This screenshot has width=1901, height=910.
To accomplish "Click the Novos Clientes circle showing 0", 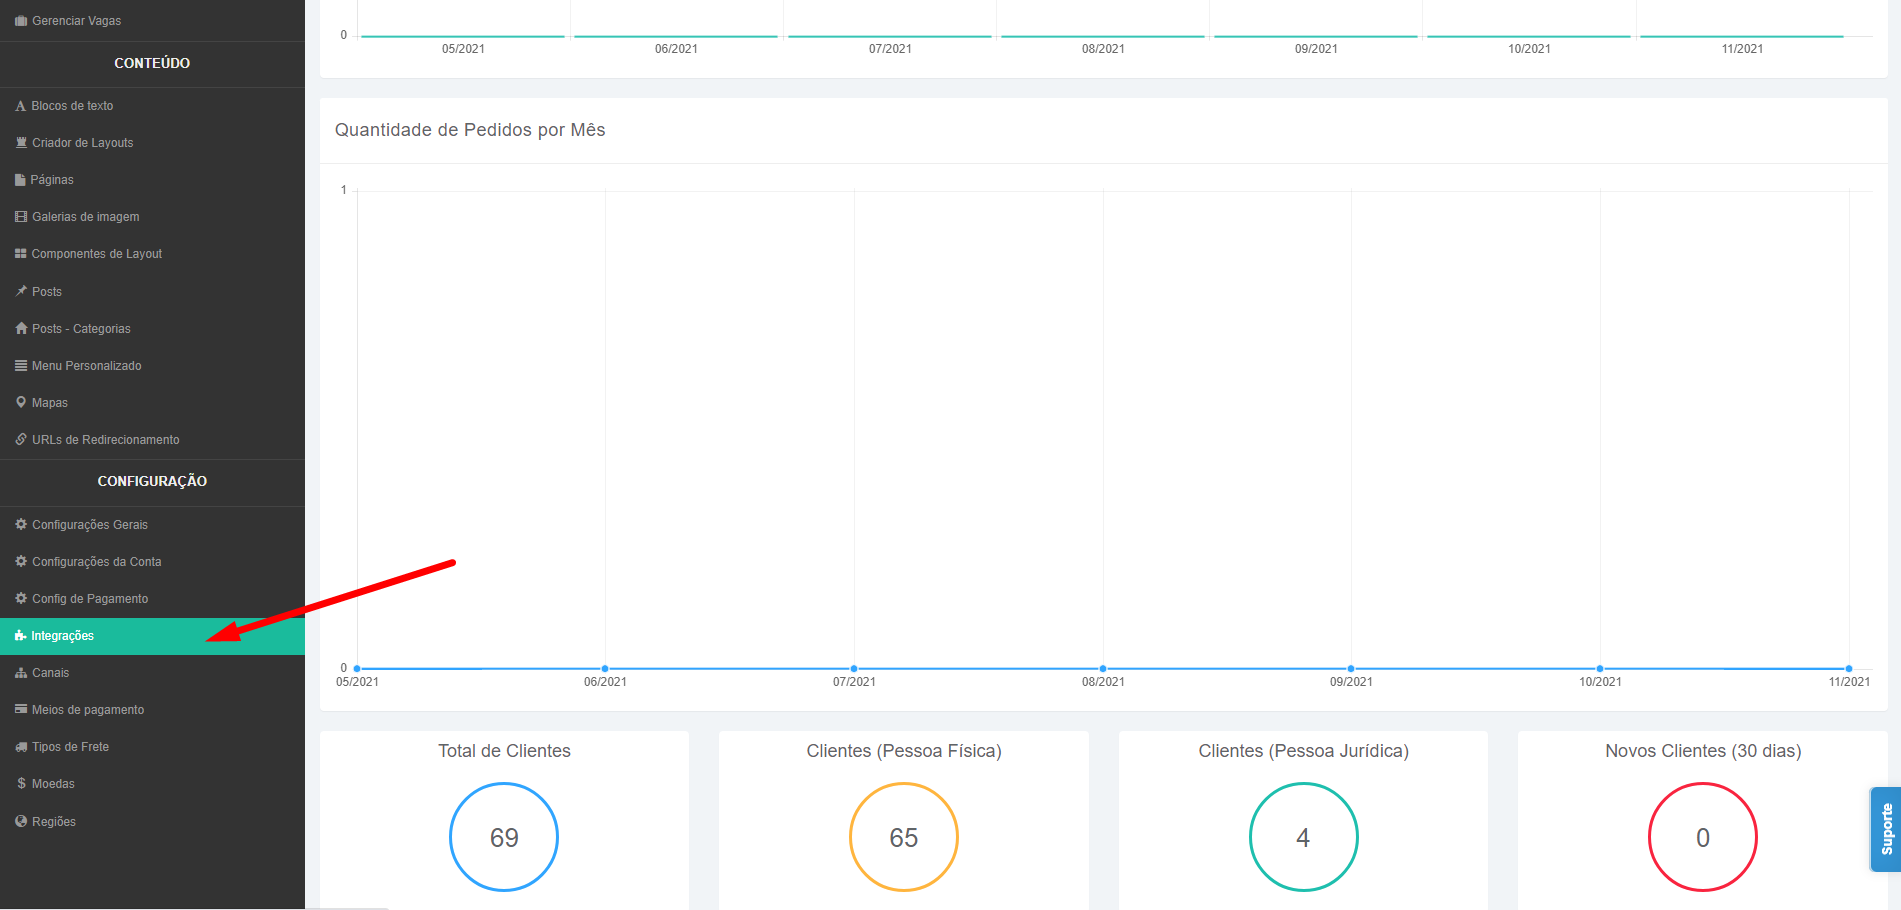I will [x=1703, y=837].
